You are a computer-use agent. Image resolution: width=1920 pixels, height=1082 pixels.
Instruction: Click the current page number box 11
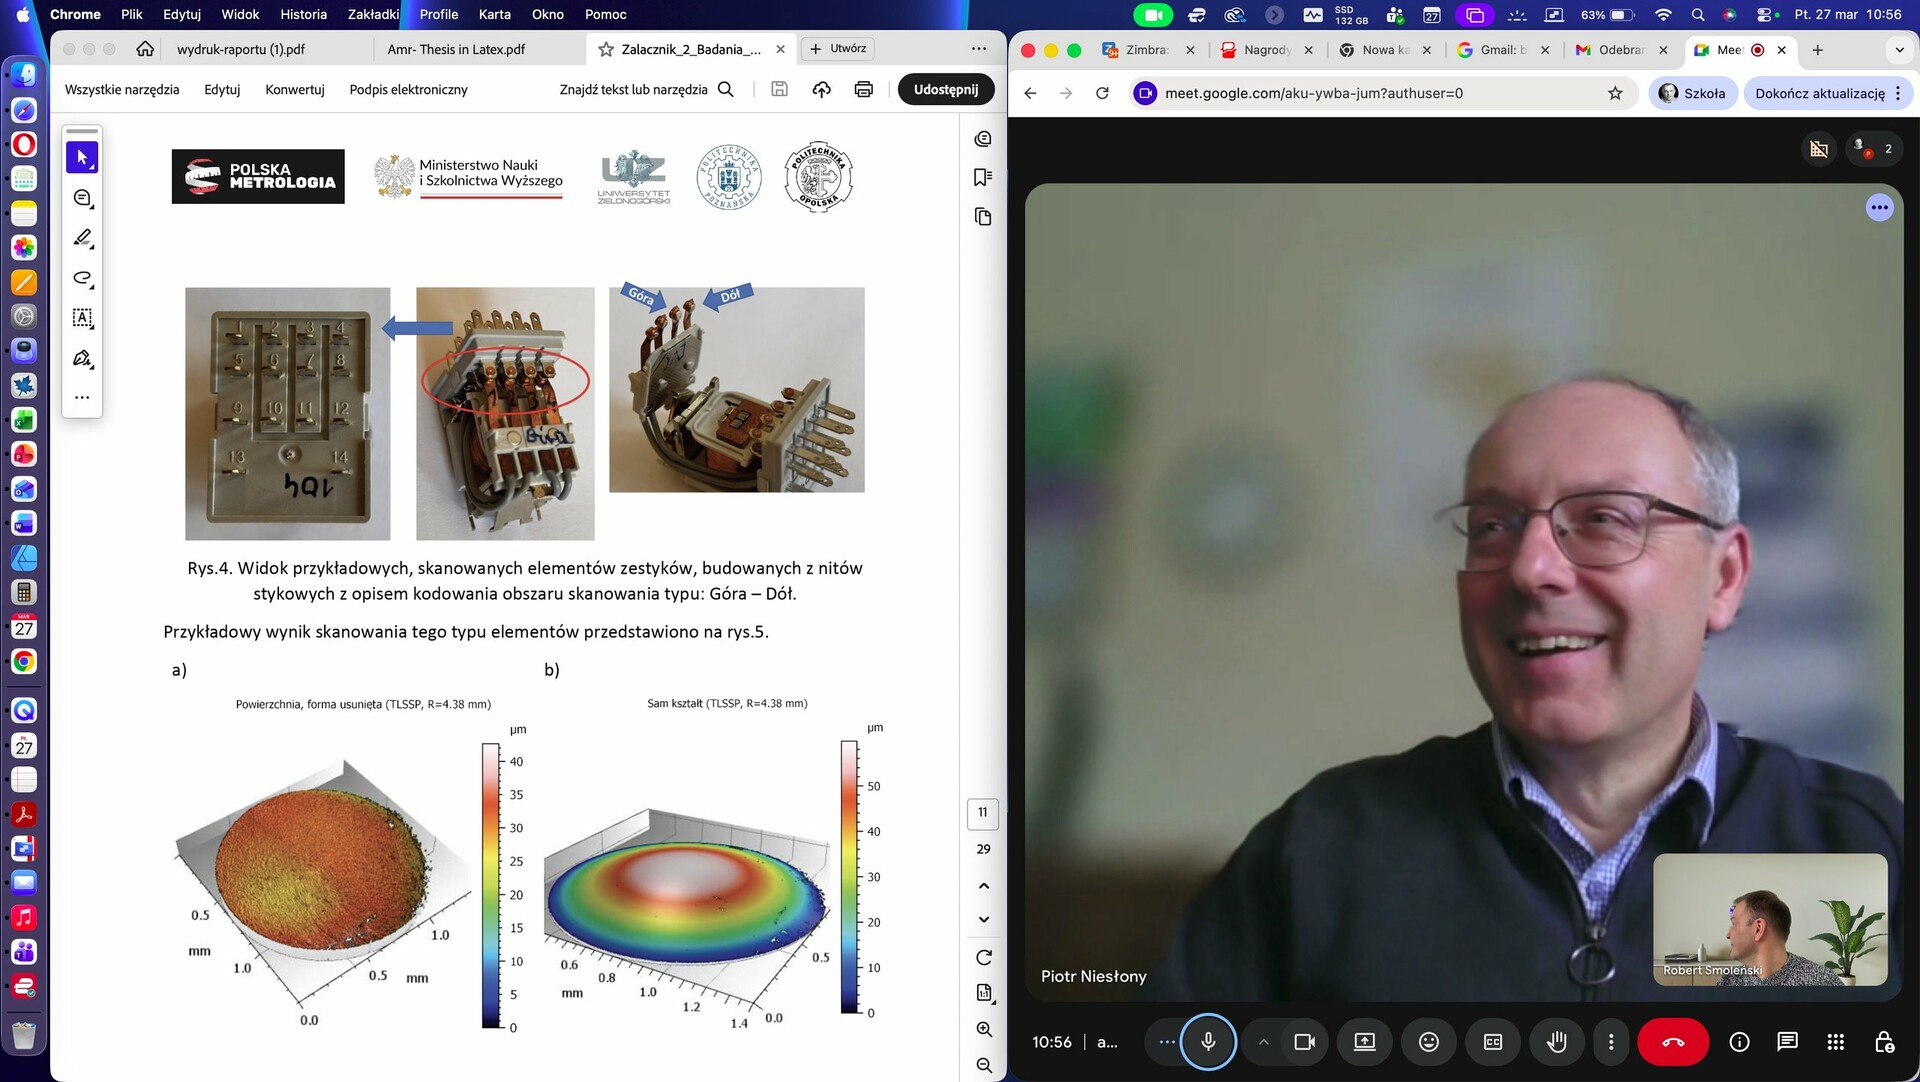(983, 813)
